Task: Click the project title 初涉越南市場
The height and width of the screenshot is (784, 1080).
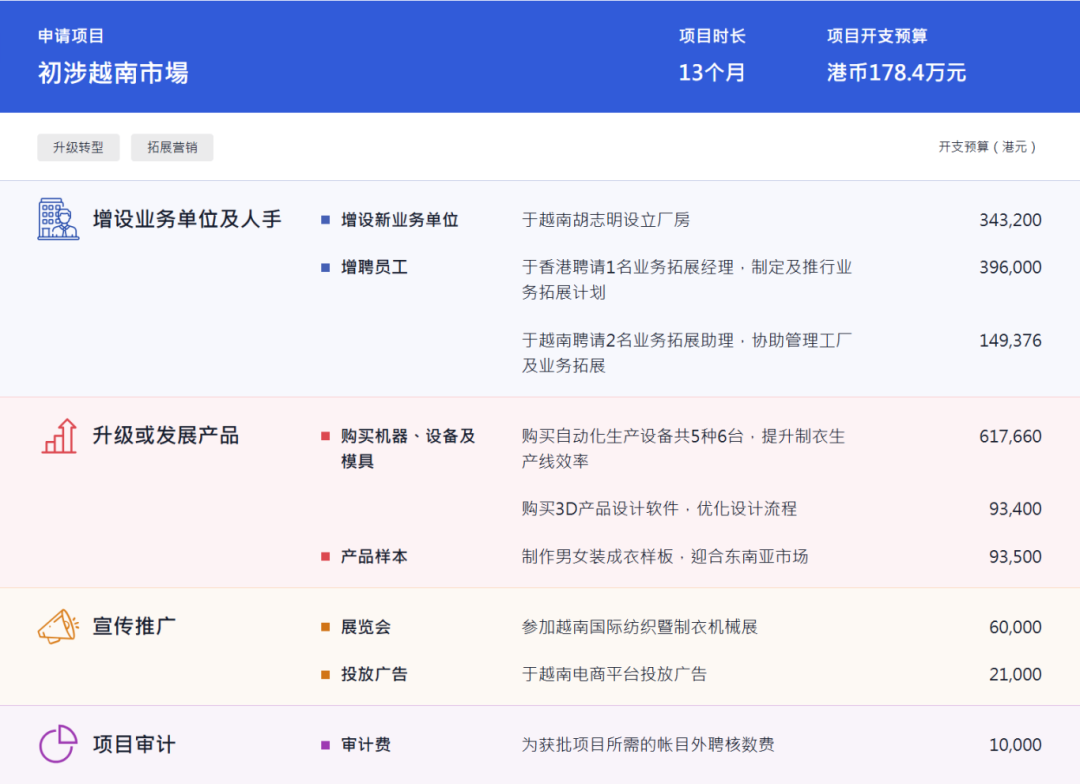Action: [113, 73]
